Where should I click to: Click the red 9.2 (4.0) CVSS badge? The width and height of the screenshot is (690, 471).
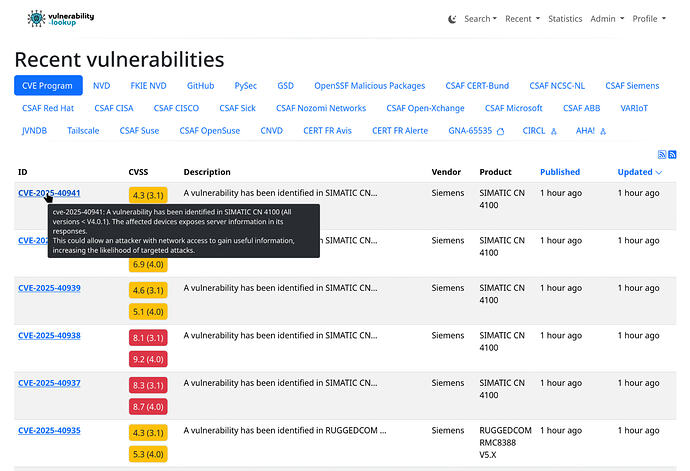coord(148,359)
